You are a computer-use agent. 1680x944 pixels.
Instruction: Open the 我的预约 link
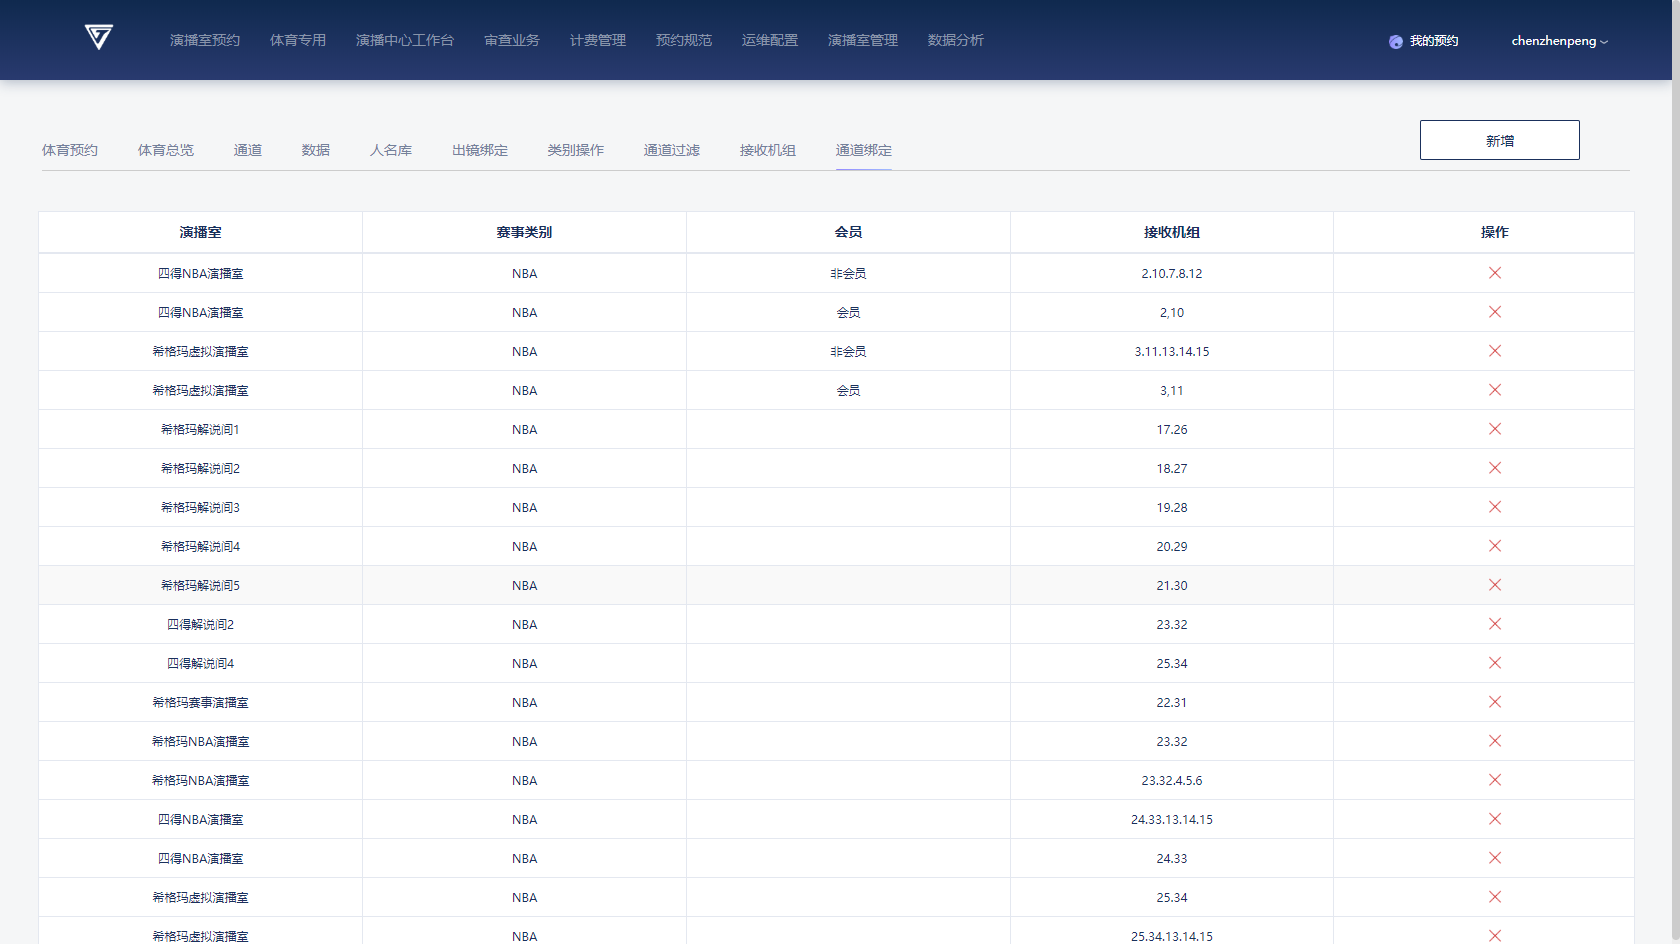pyautogui.click(x=1434, y=41)
